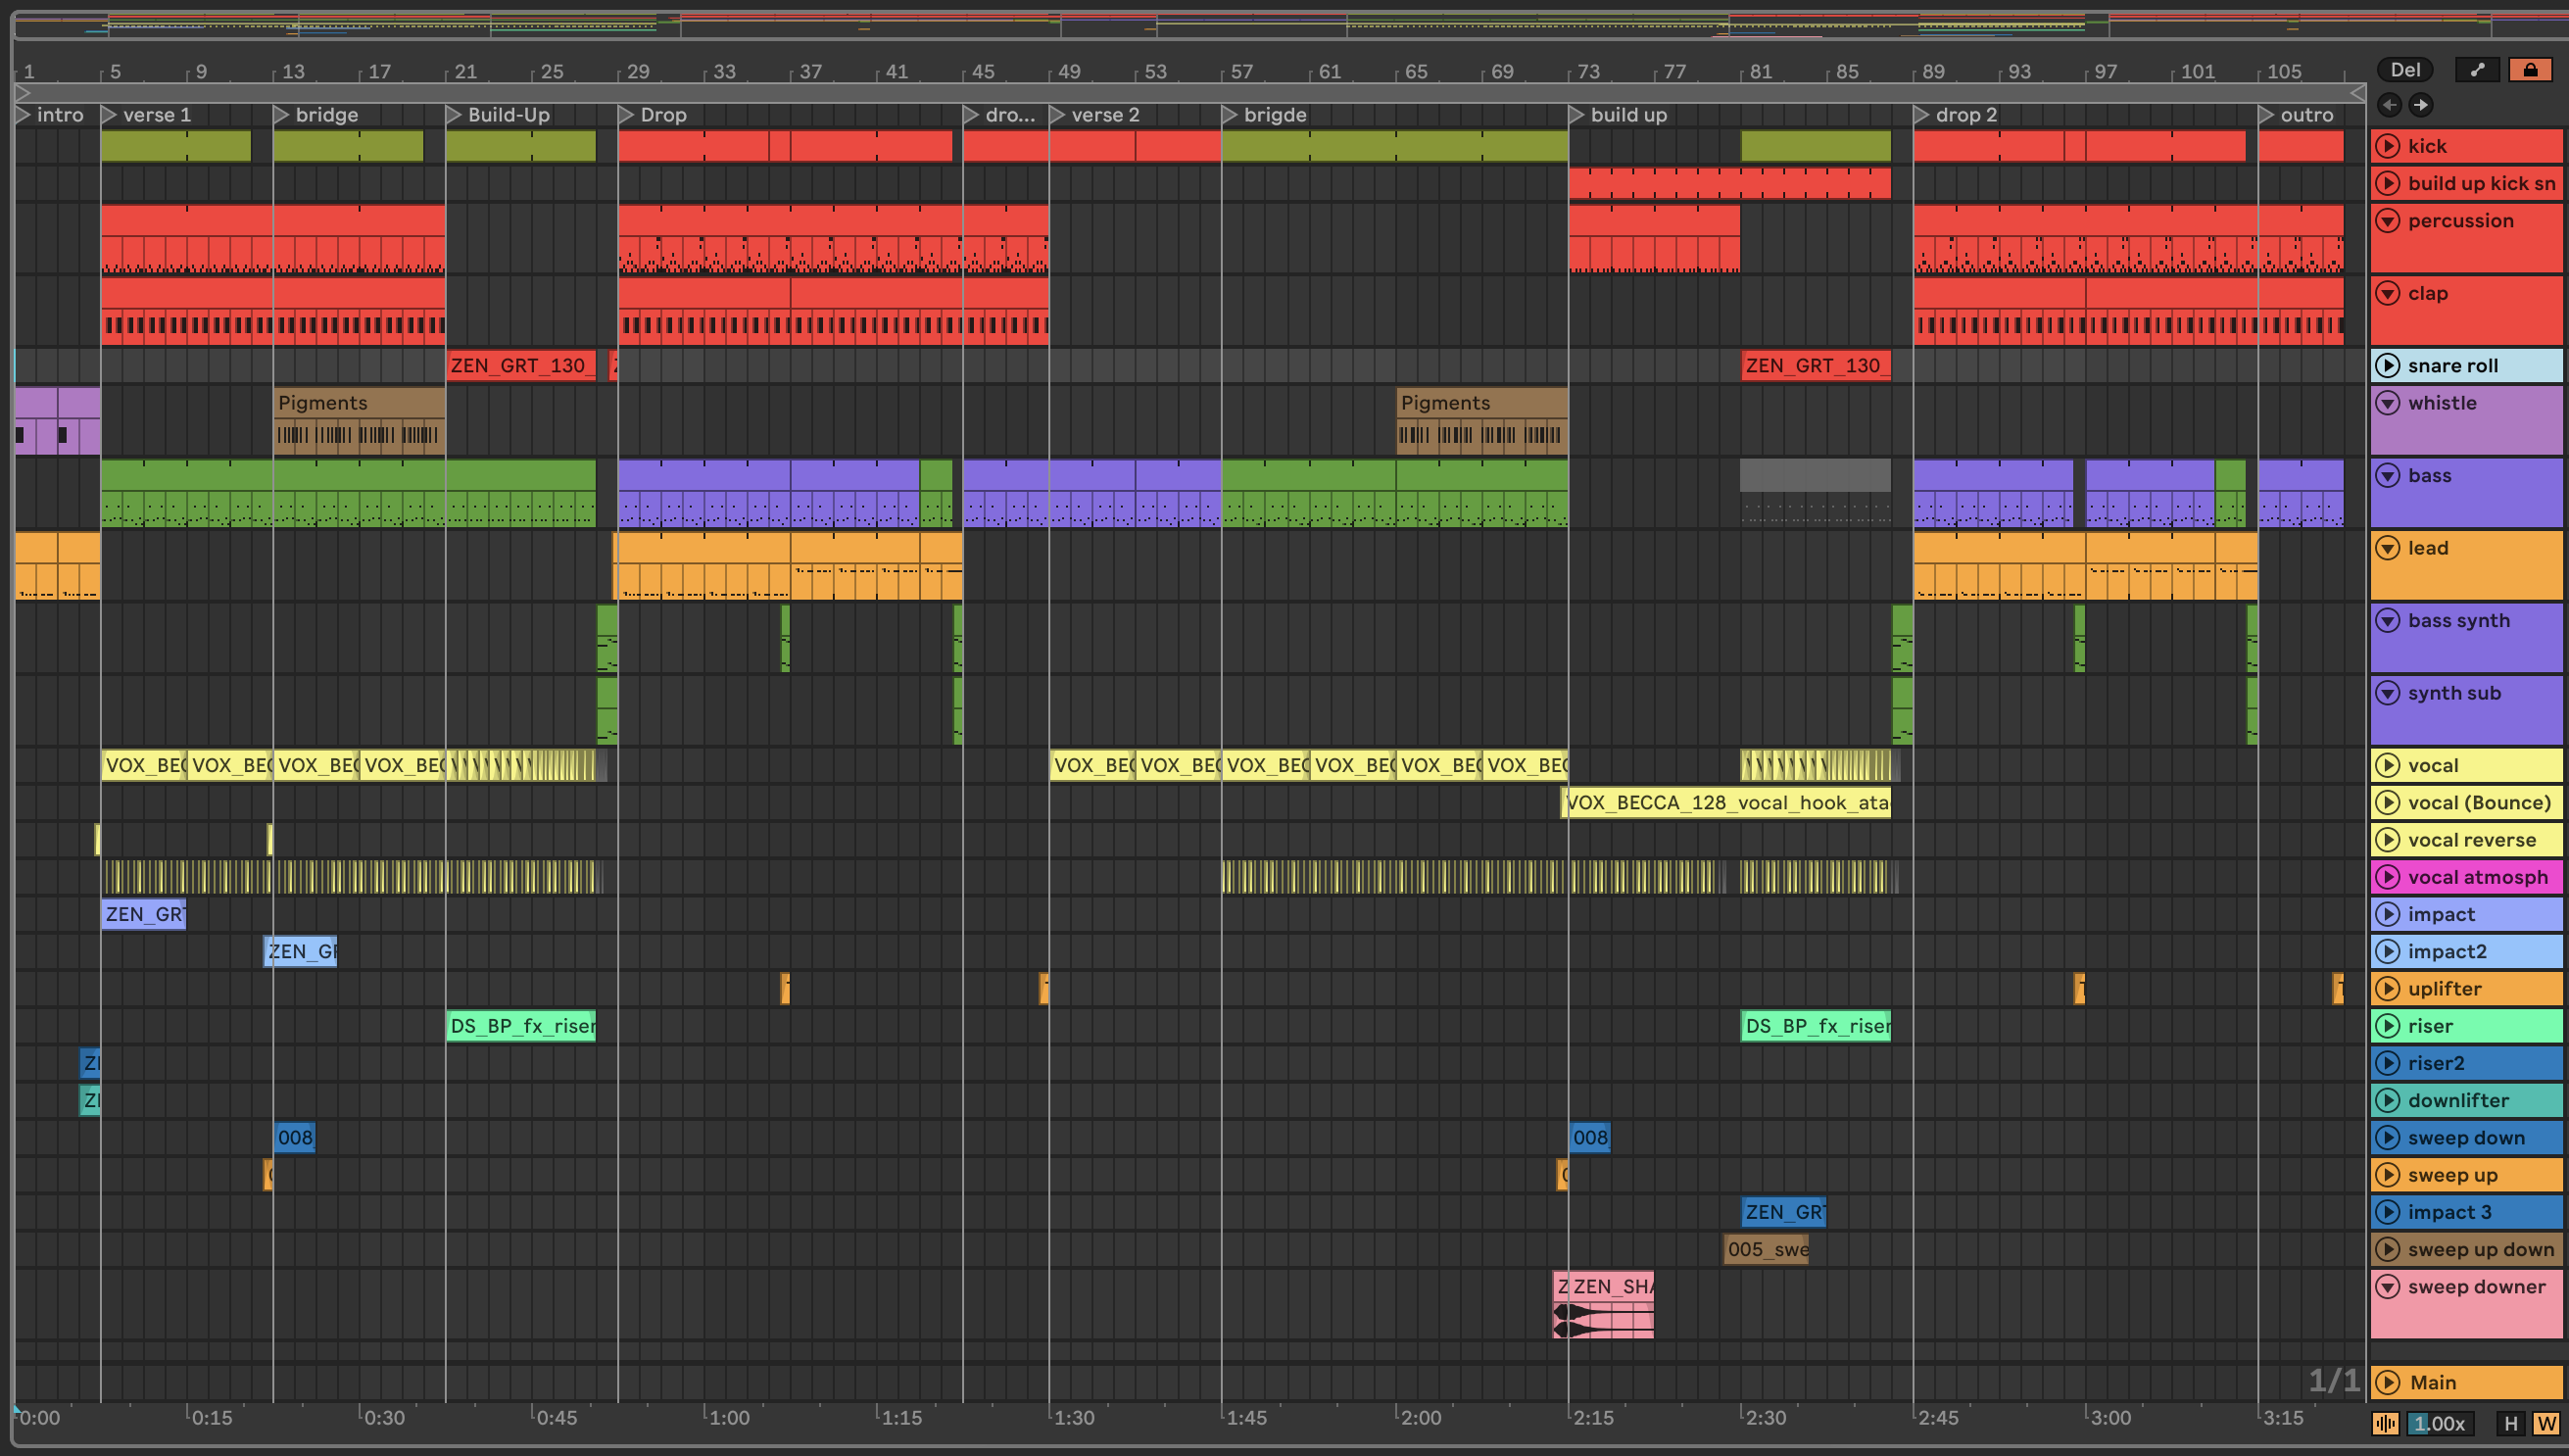
Task: Click the waveform display icon
Action: coord(2386,1423)
